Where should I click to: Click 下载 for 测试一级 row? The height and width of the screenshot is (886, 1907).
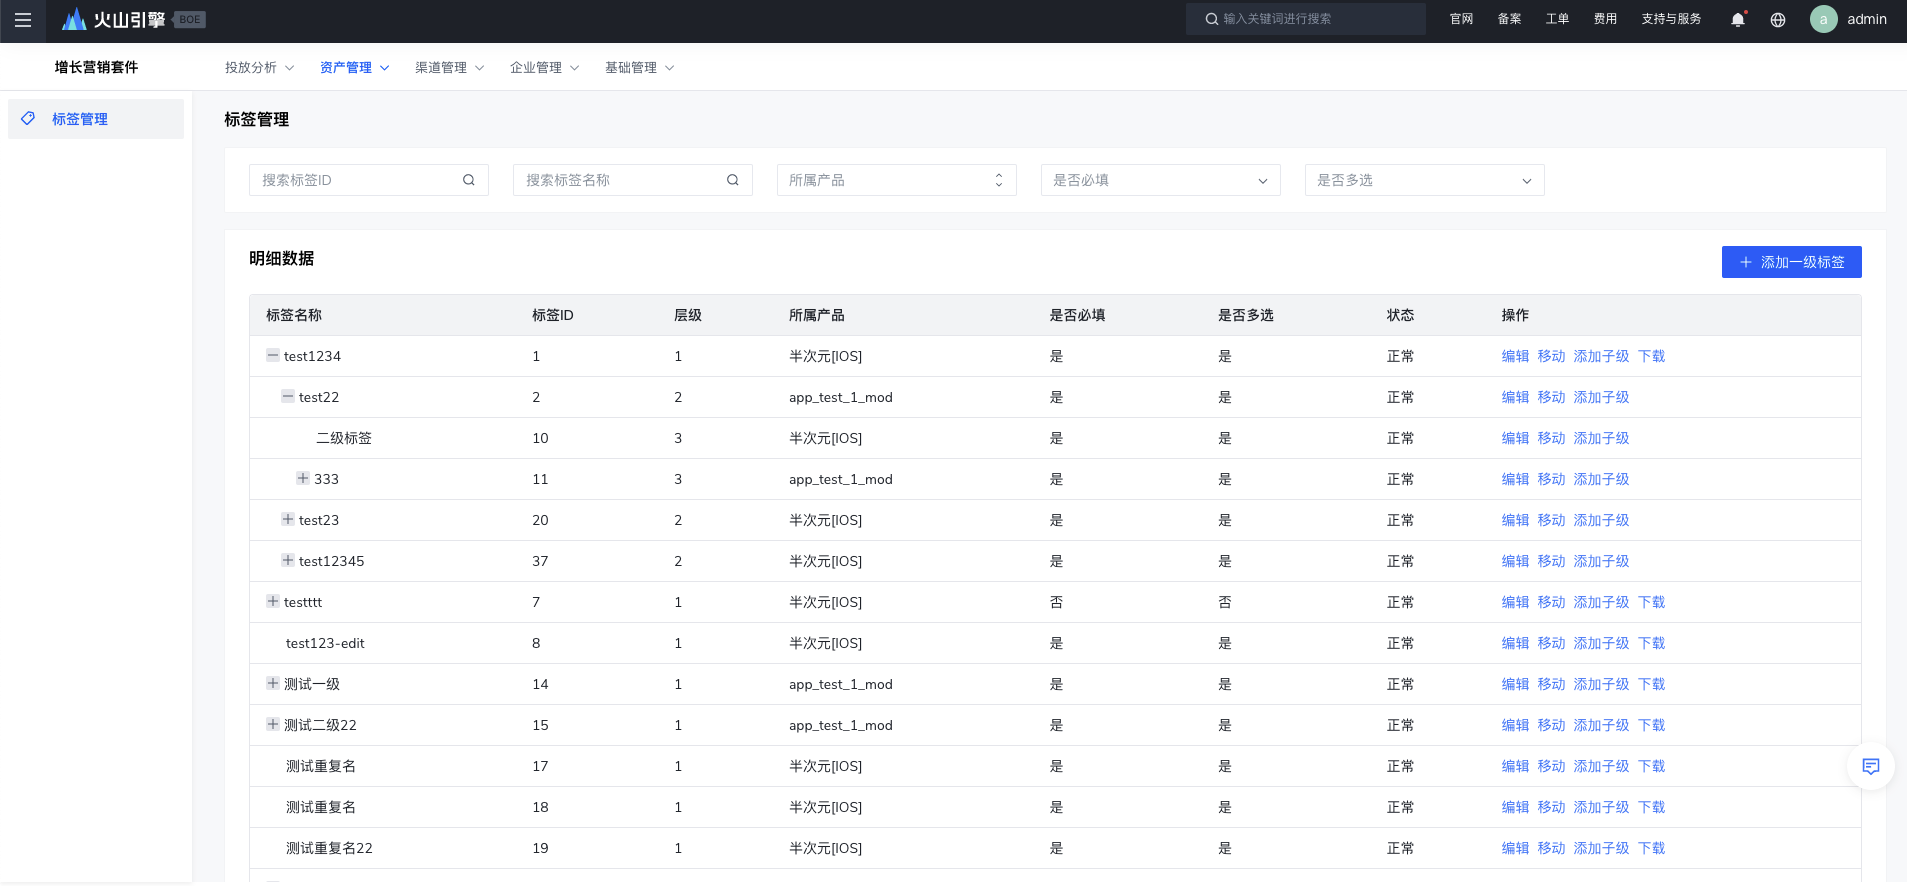point(1651,684)
